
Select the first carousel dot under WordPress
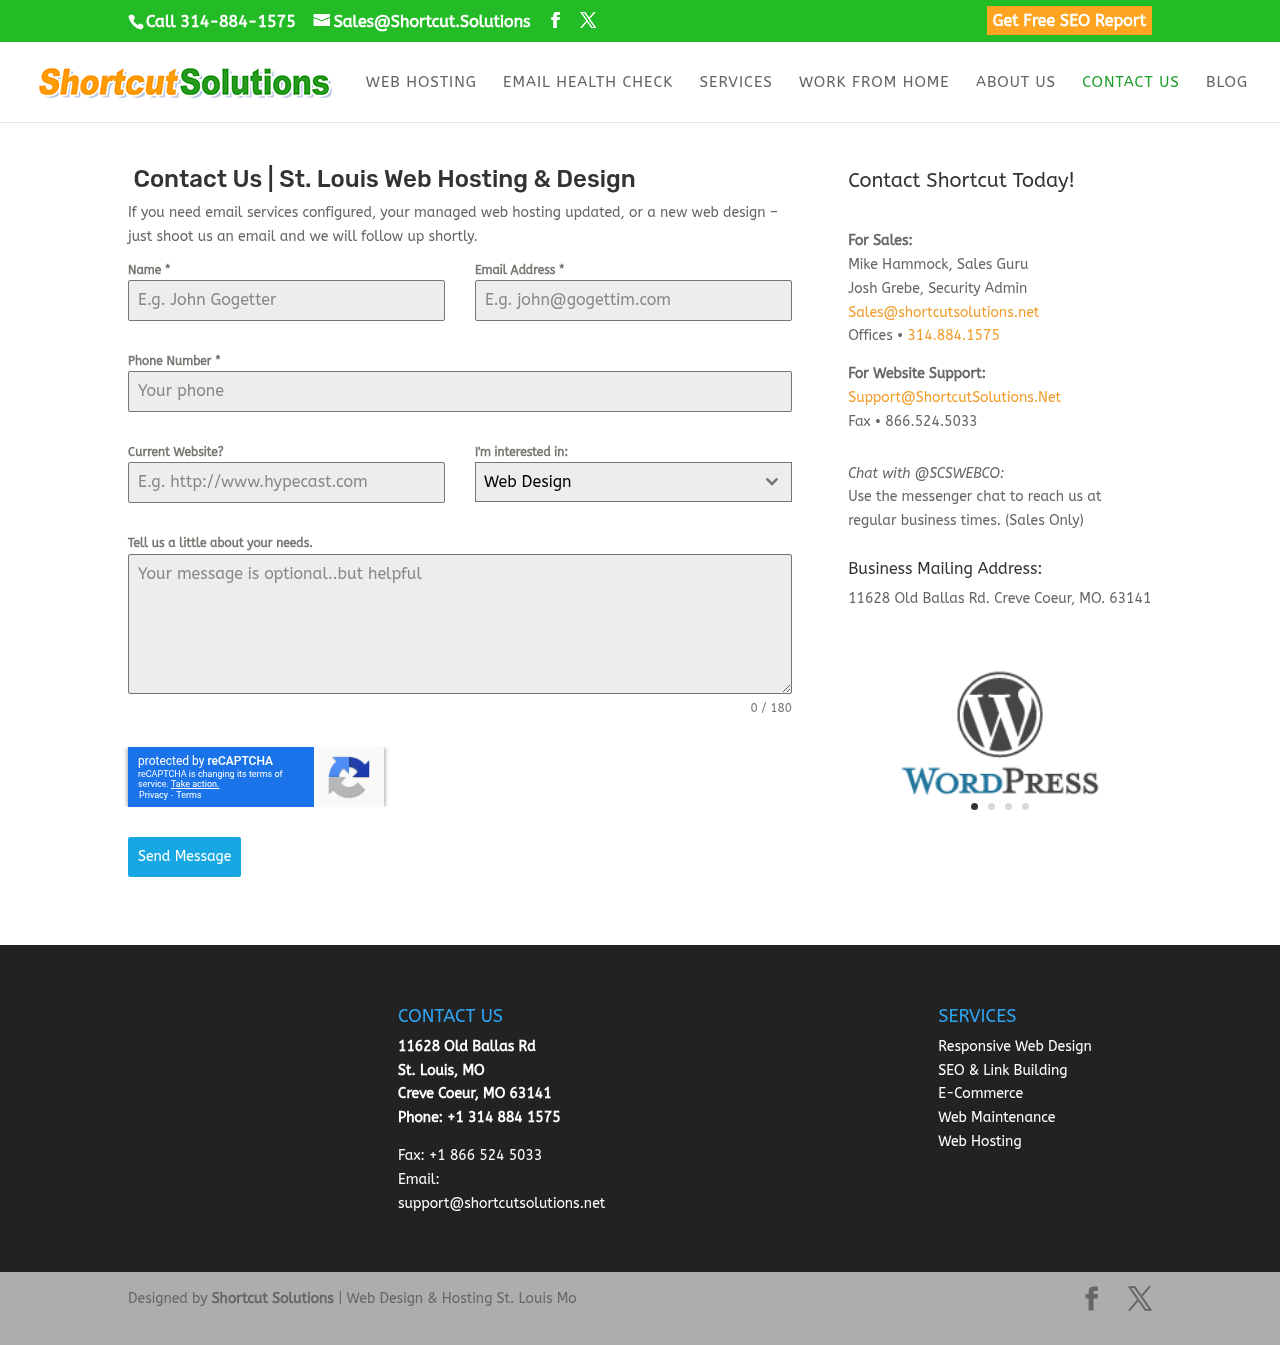(x=975, y=806)
